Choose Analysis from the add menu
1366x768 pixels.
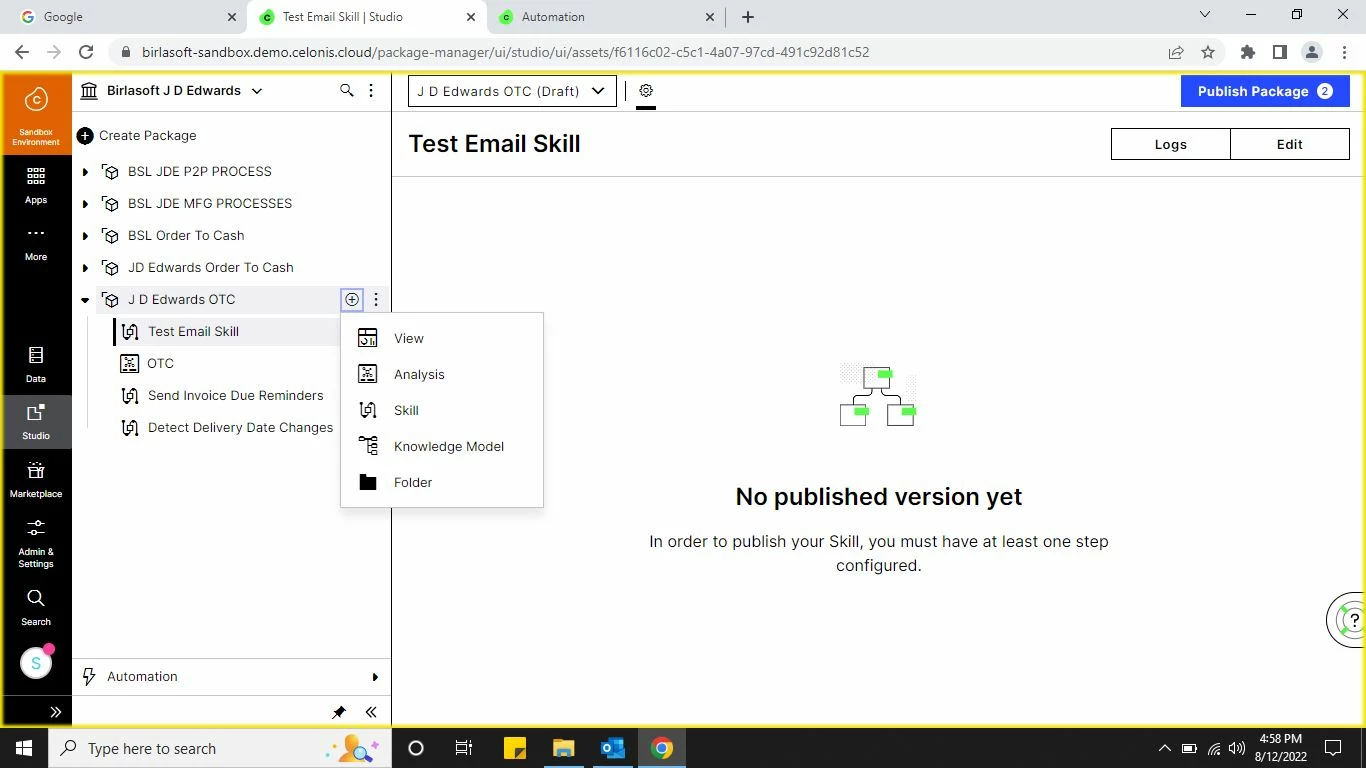pos(442,374)
